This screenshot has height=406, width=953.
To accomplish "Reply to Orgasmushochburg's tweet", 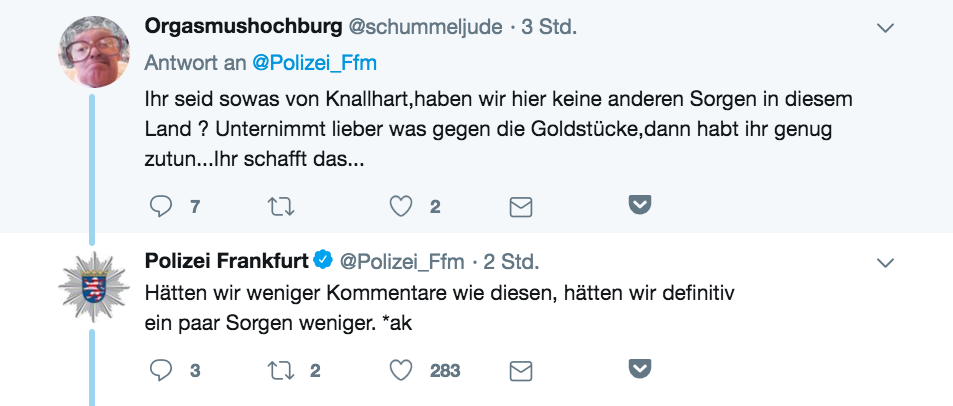I will (x=161, y=207).
